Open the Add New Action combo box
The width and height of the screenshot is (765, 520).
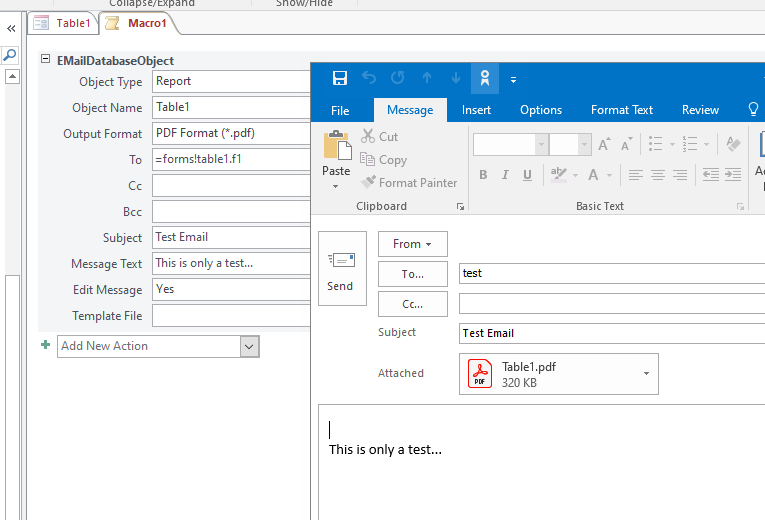158,346
